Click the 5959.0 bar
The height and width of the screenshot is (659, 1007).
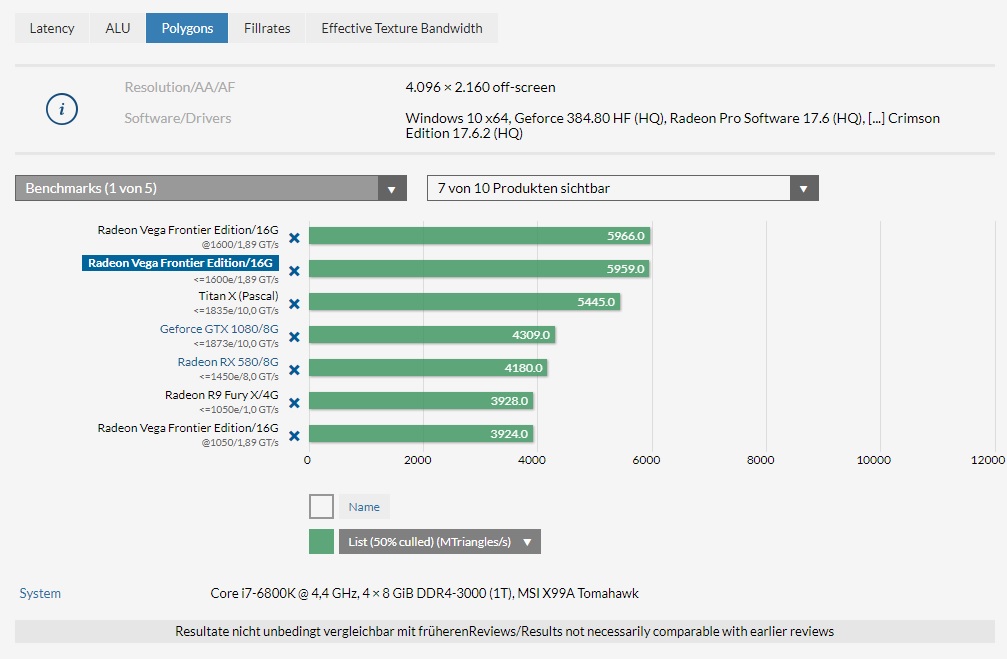(479, 268)
